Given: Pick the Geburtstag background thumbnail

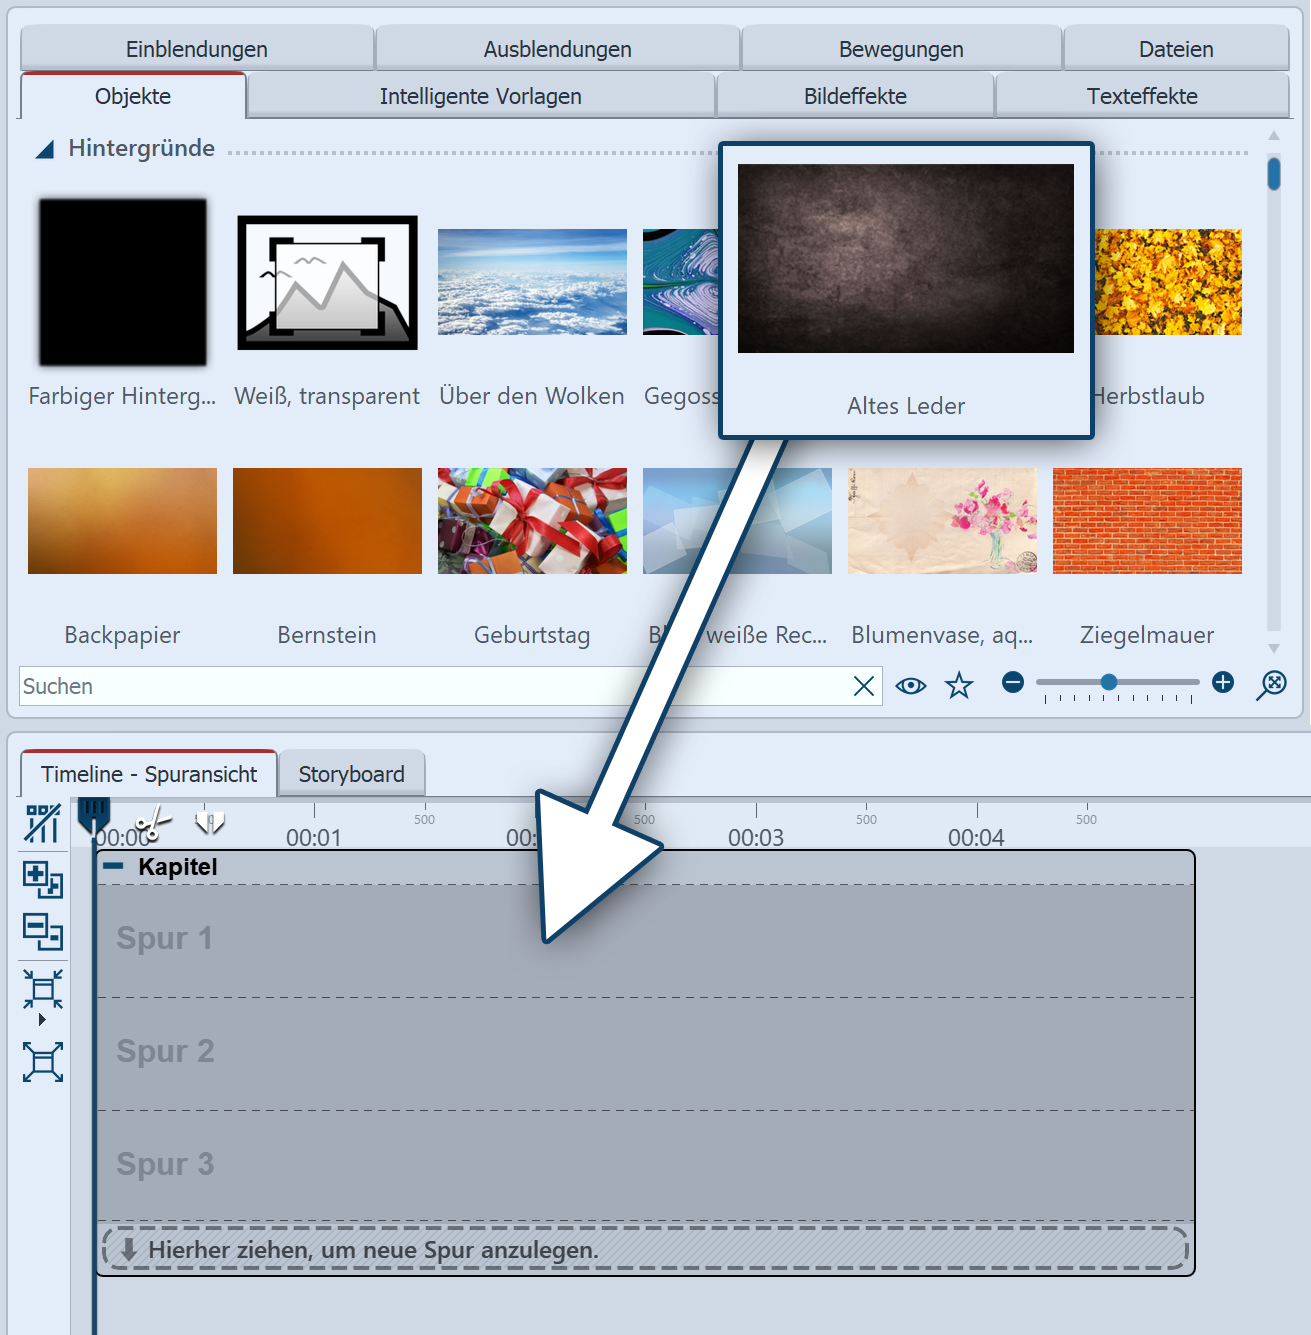Looking at the screenshot, I should point(532,521).
